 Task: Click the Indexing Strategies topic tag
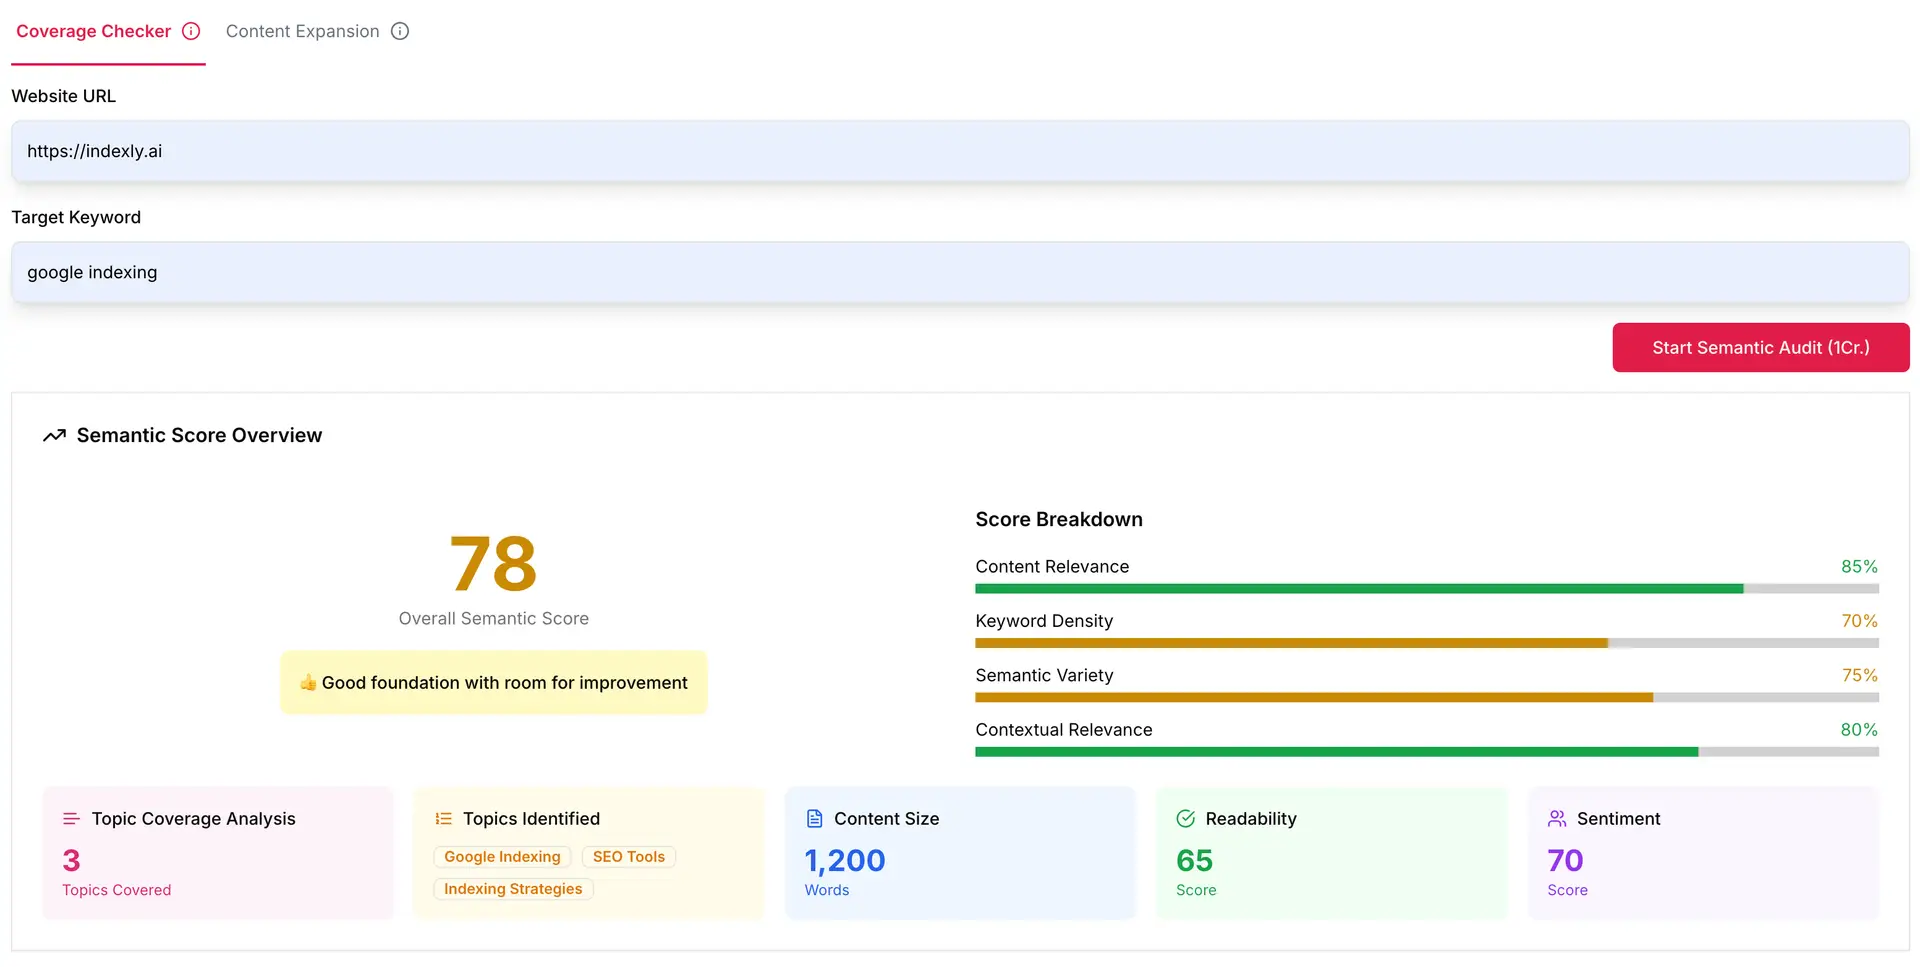513,888
